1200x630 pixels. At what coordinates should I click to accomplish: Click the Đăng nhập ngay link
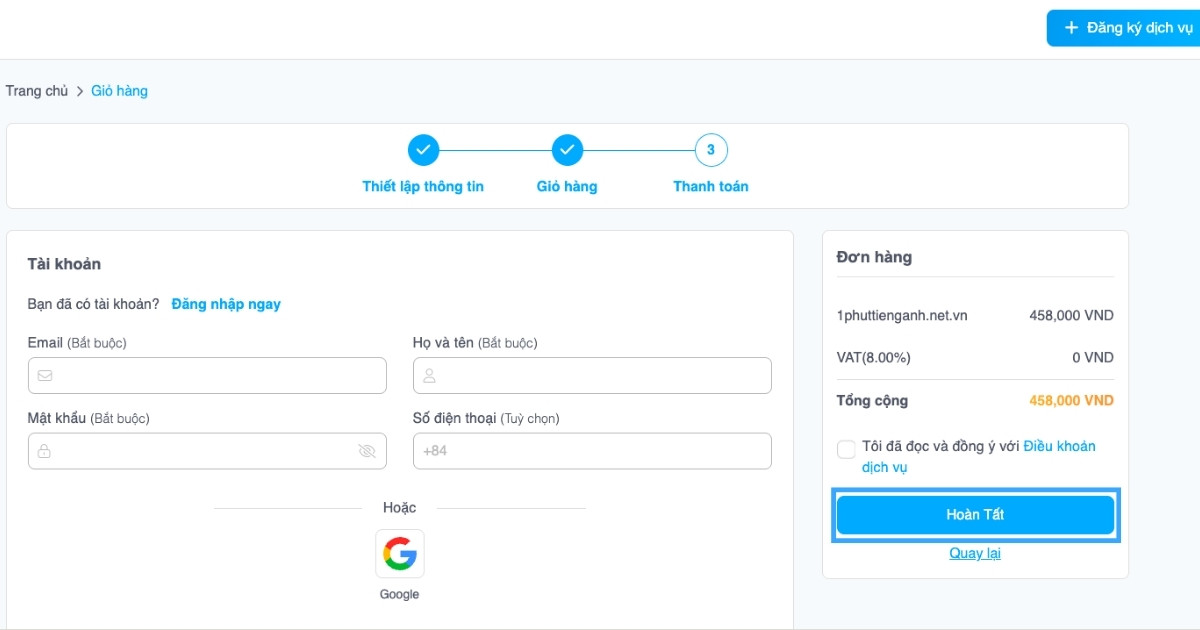point(226,303)
